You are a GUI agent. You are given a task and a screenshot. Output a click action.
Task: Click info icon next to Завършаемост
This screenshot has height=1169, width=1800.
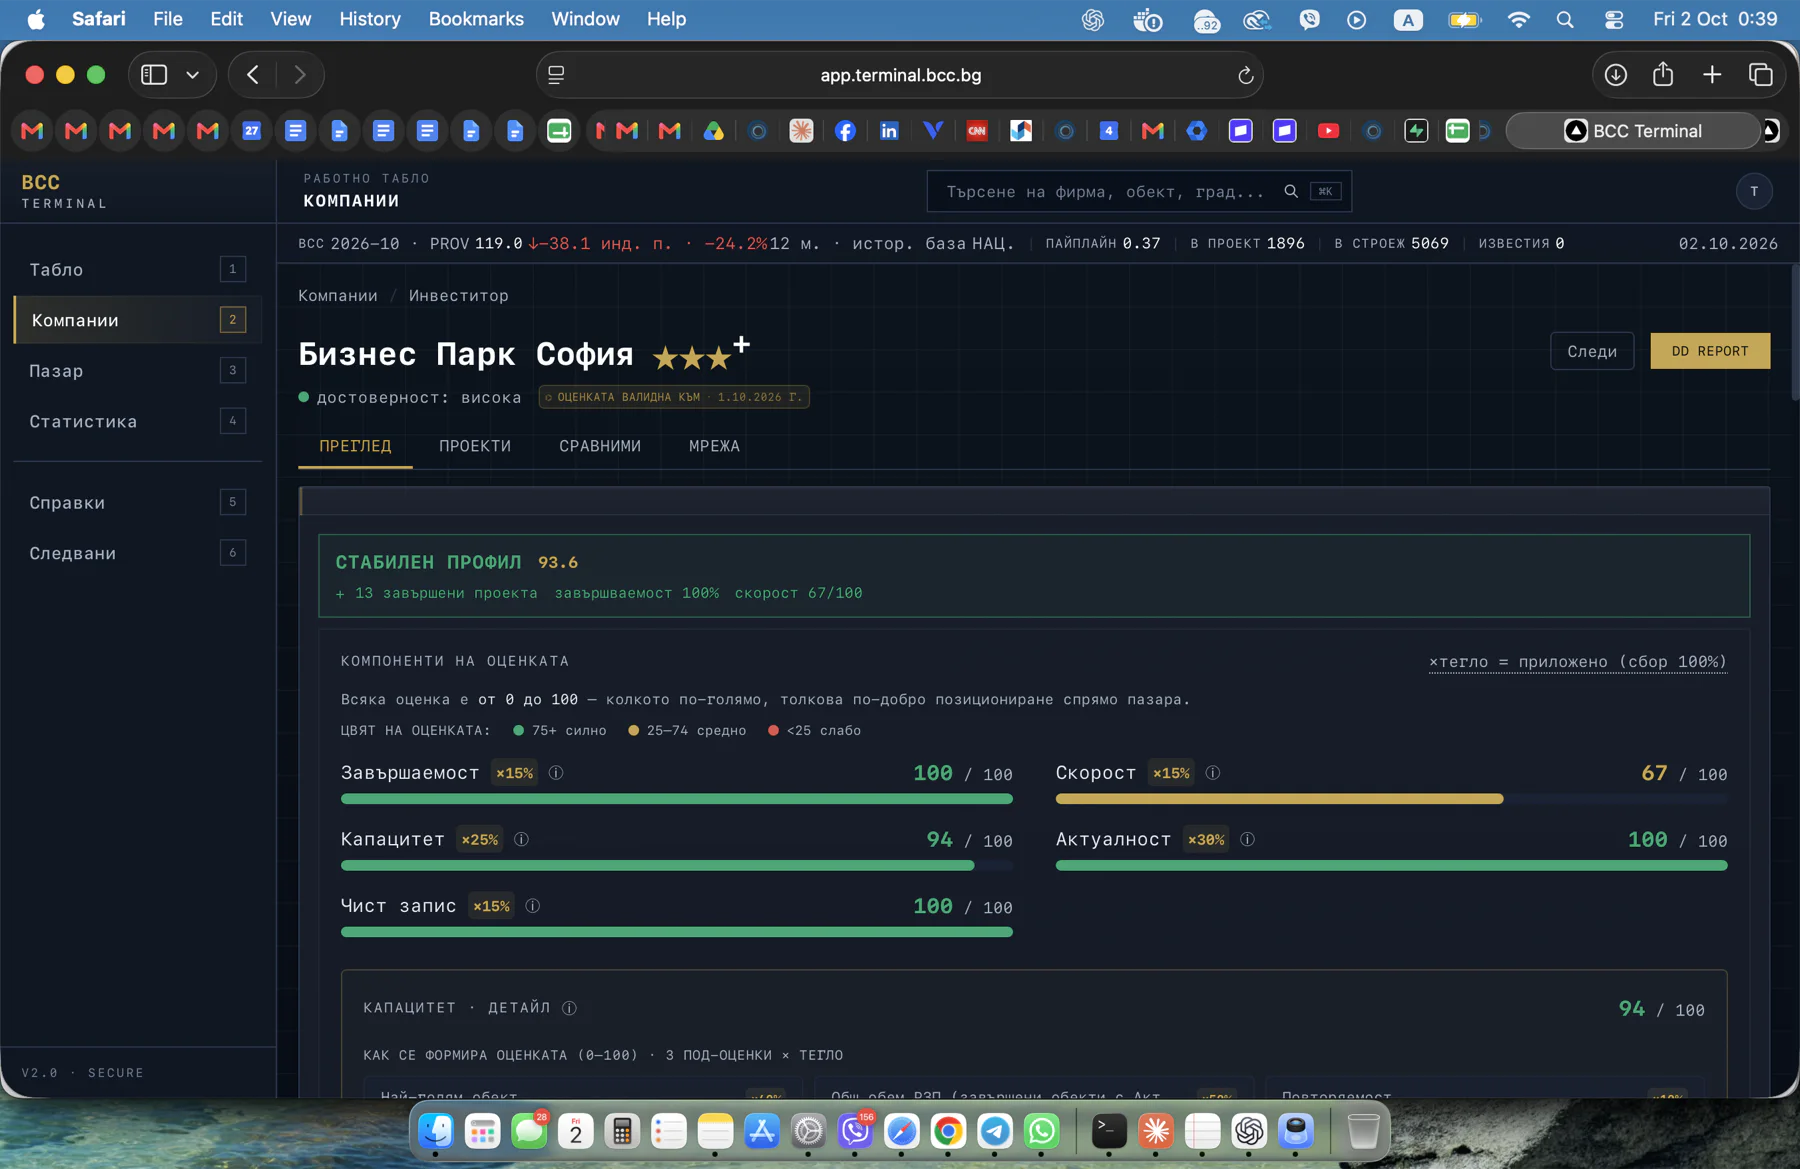point(556,773)
